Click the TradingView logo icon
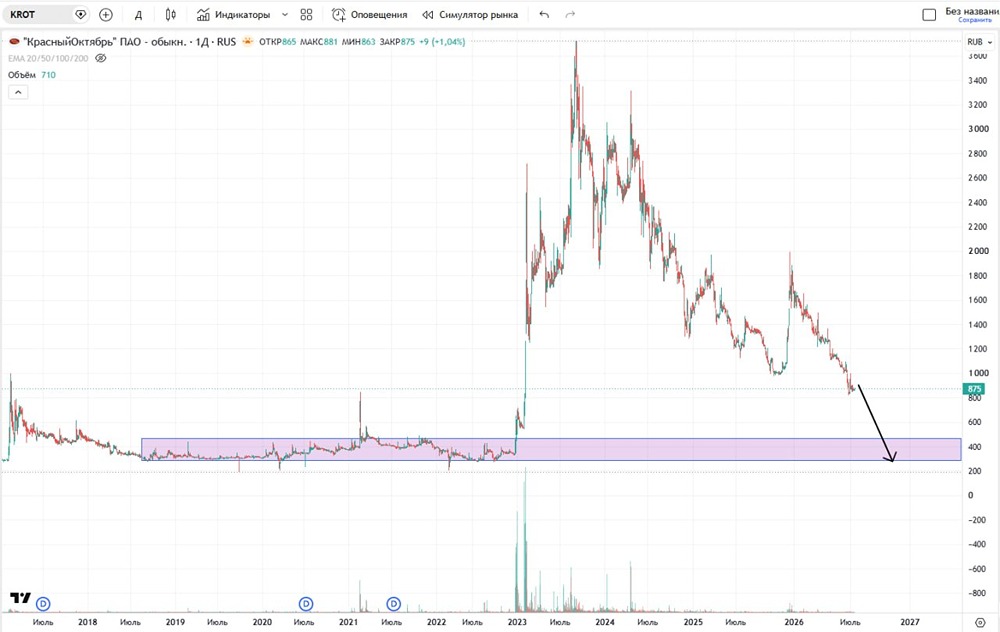The height and width of the screenshot is (632, 1000). (x=20, y=598)
